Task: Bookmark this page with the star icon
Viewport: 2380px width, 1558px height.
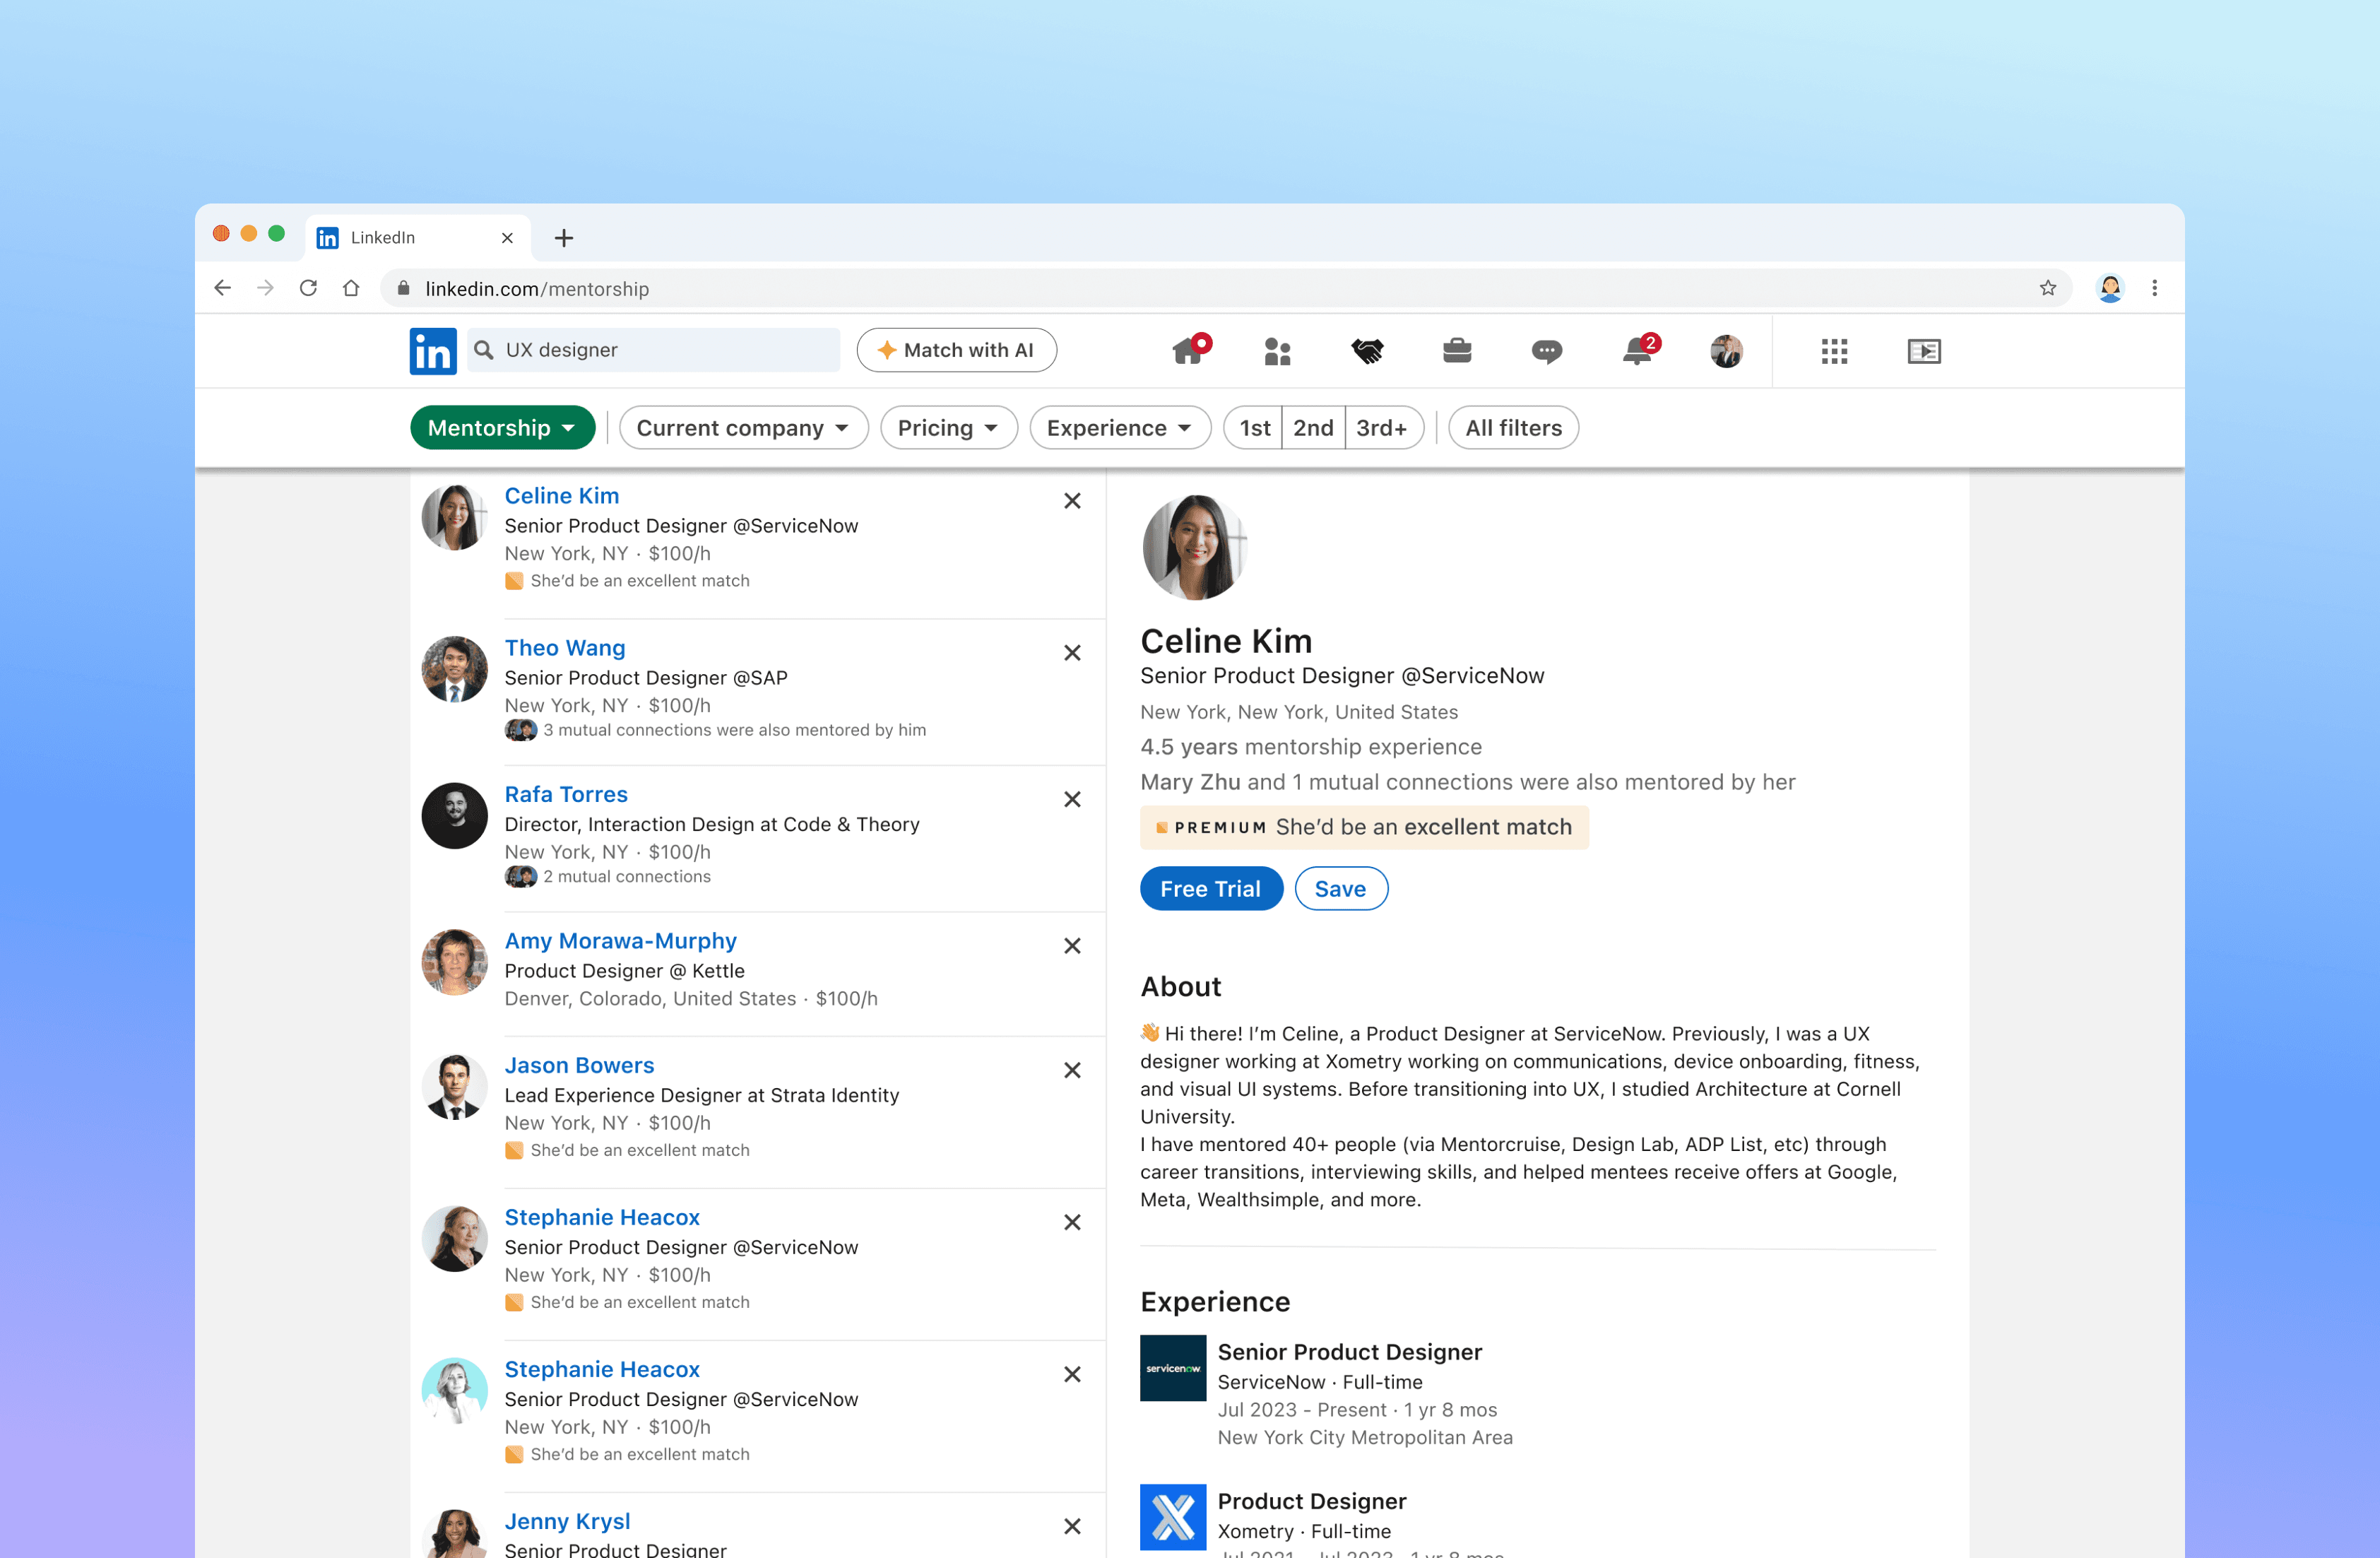Action: pos(2048,288)
